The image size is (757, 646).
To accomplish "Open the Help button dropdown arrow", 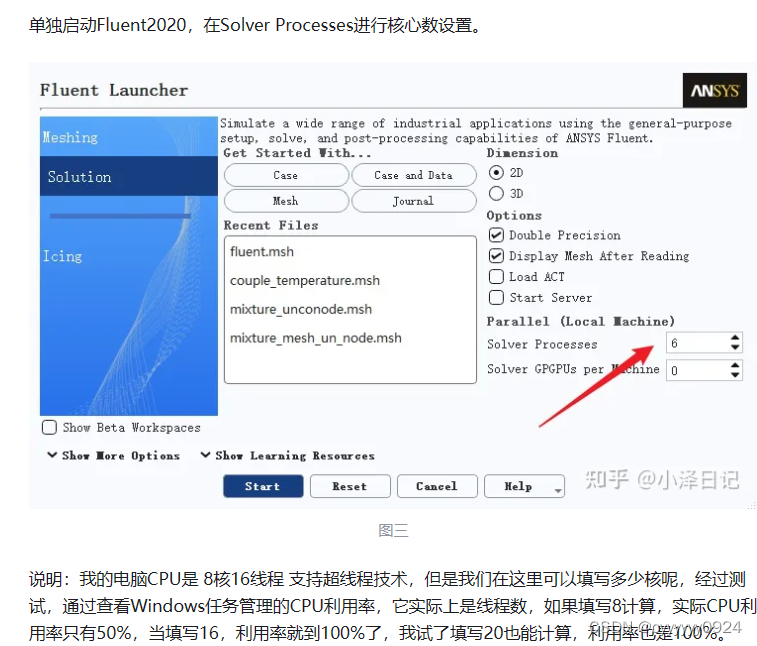I will (x=558, y=490).
